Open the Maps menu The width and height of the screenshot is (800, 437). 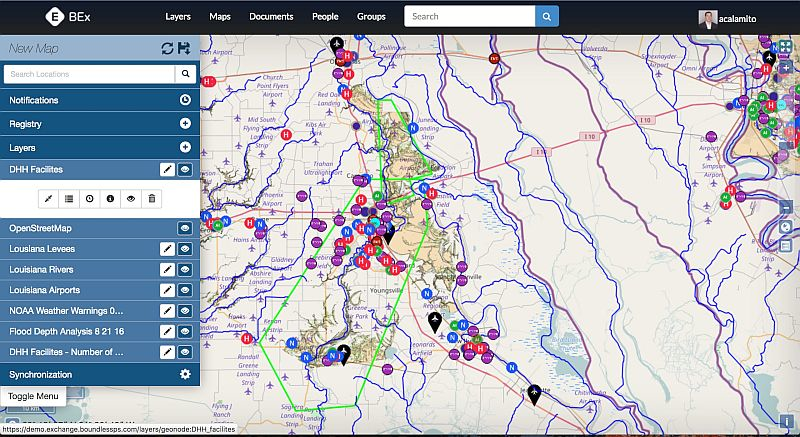click(220, 17)
